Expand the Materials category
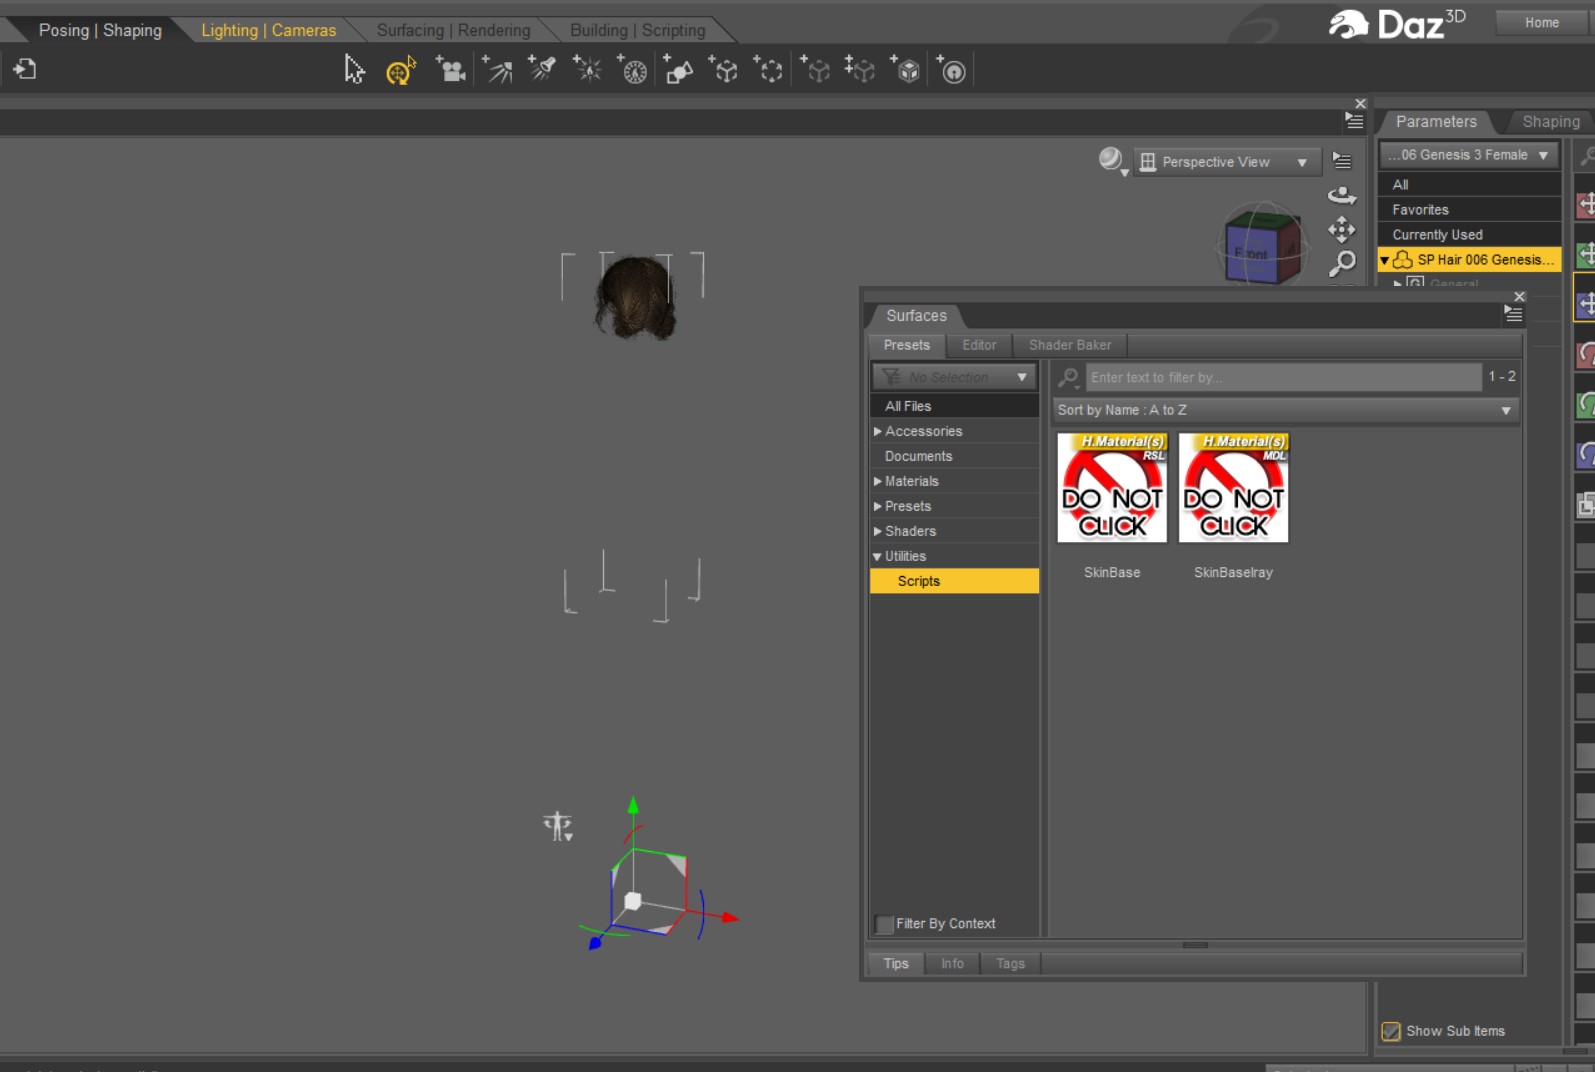The width and height of the screenshot is (1595, 1072). click(x=878, y=481)
